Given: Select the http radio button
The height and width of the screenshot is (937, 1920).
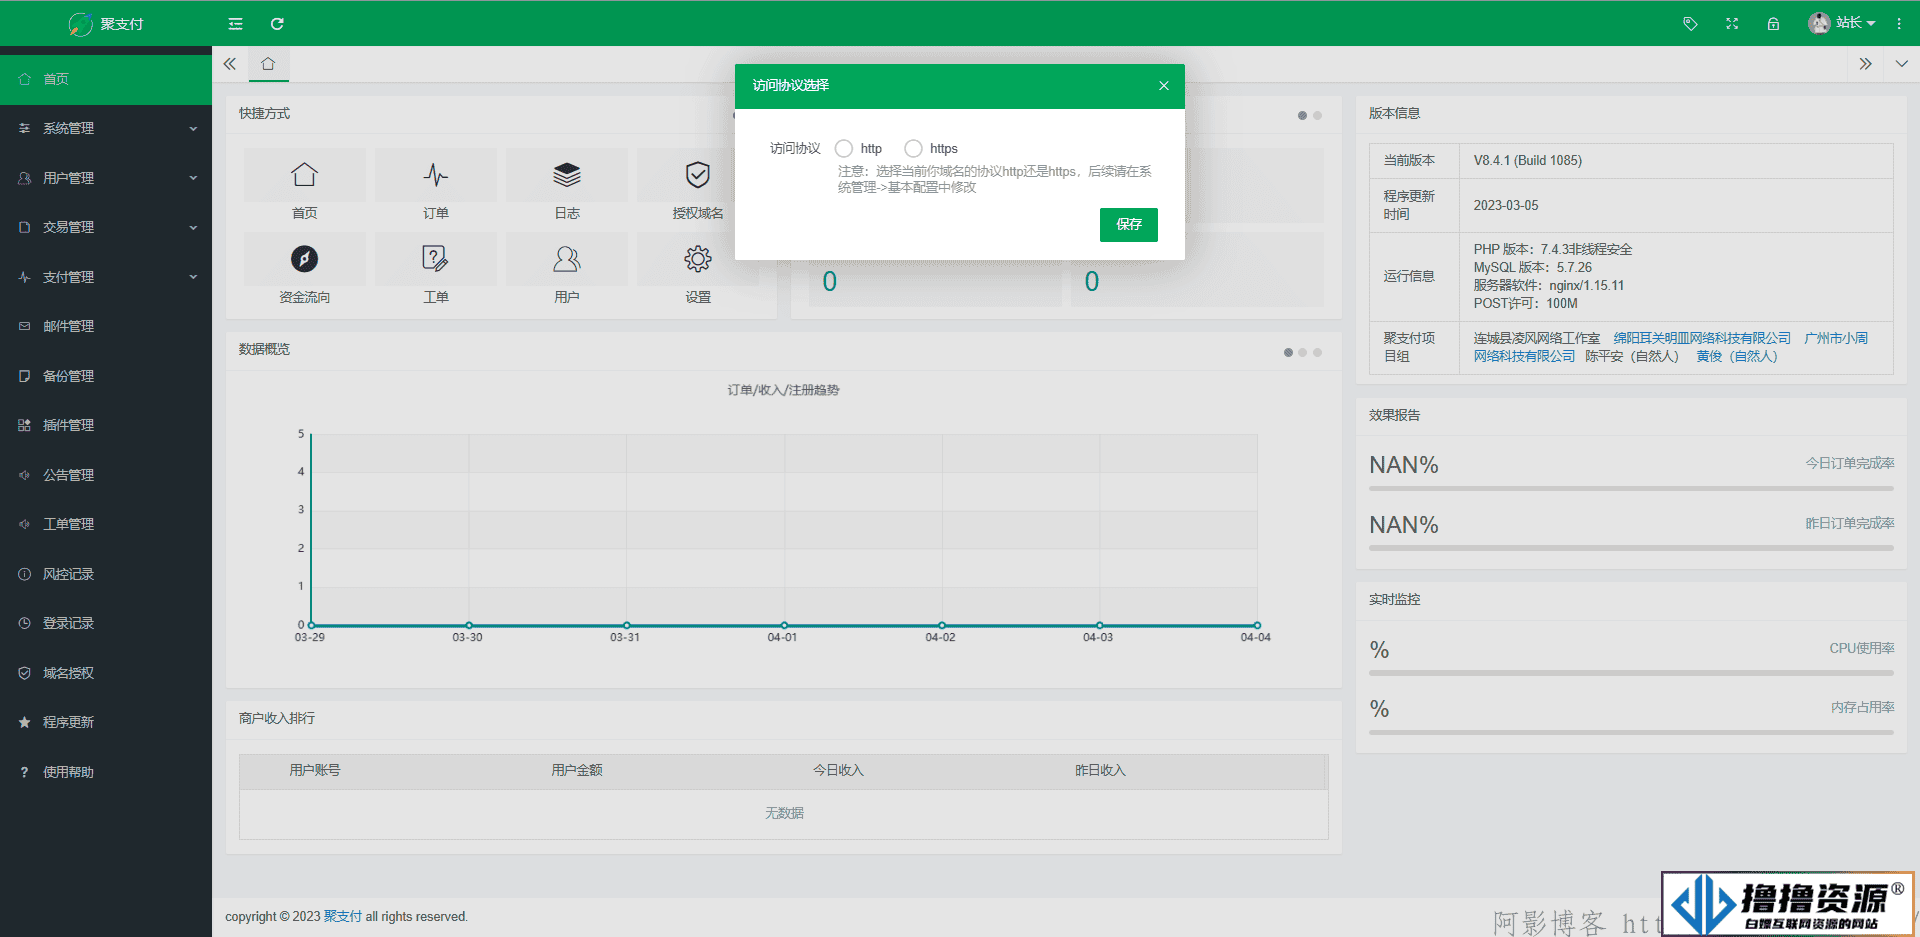Looking at the screenshot, I should tap(844, 148).
